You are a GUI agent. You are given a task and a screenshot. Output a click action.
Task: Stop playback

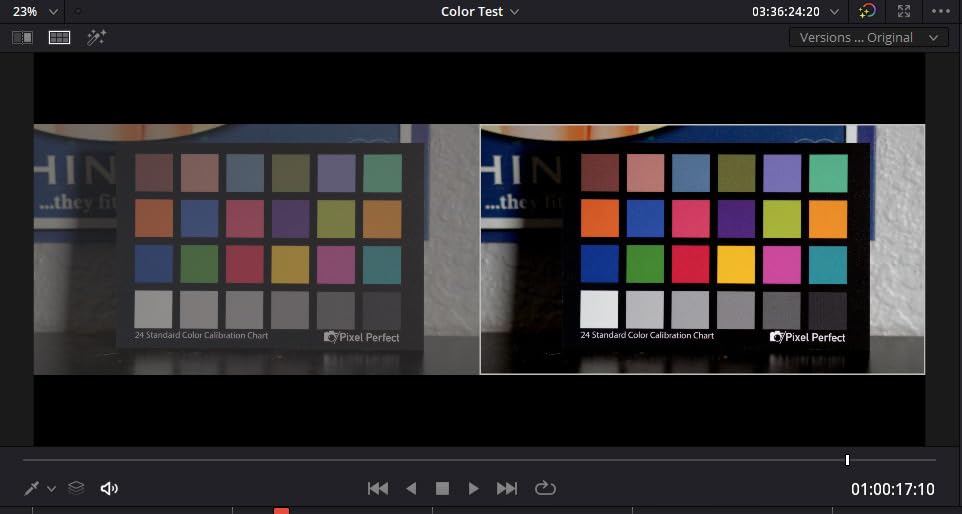pyautogui.click(x=442, y=488)
